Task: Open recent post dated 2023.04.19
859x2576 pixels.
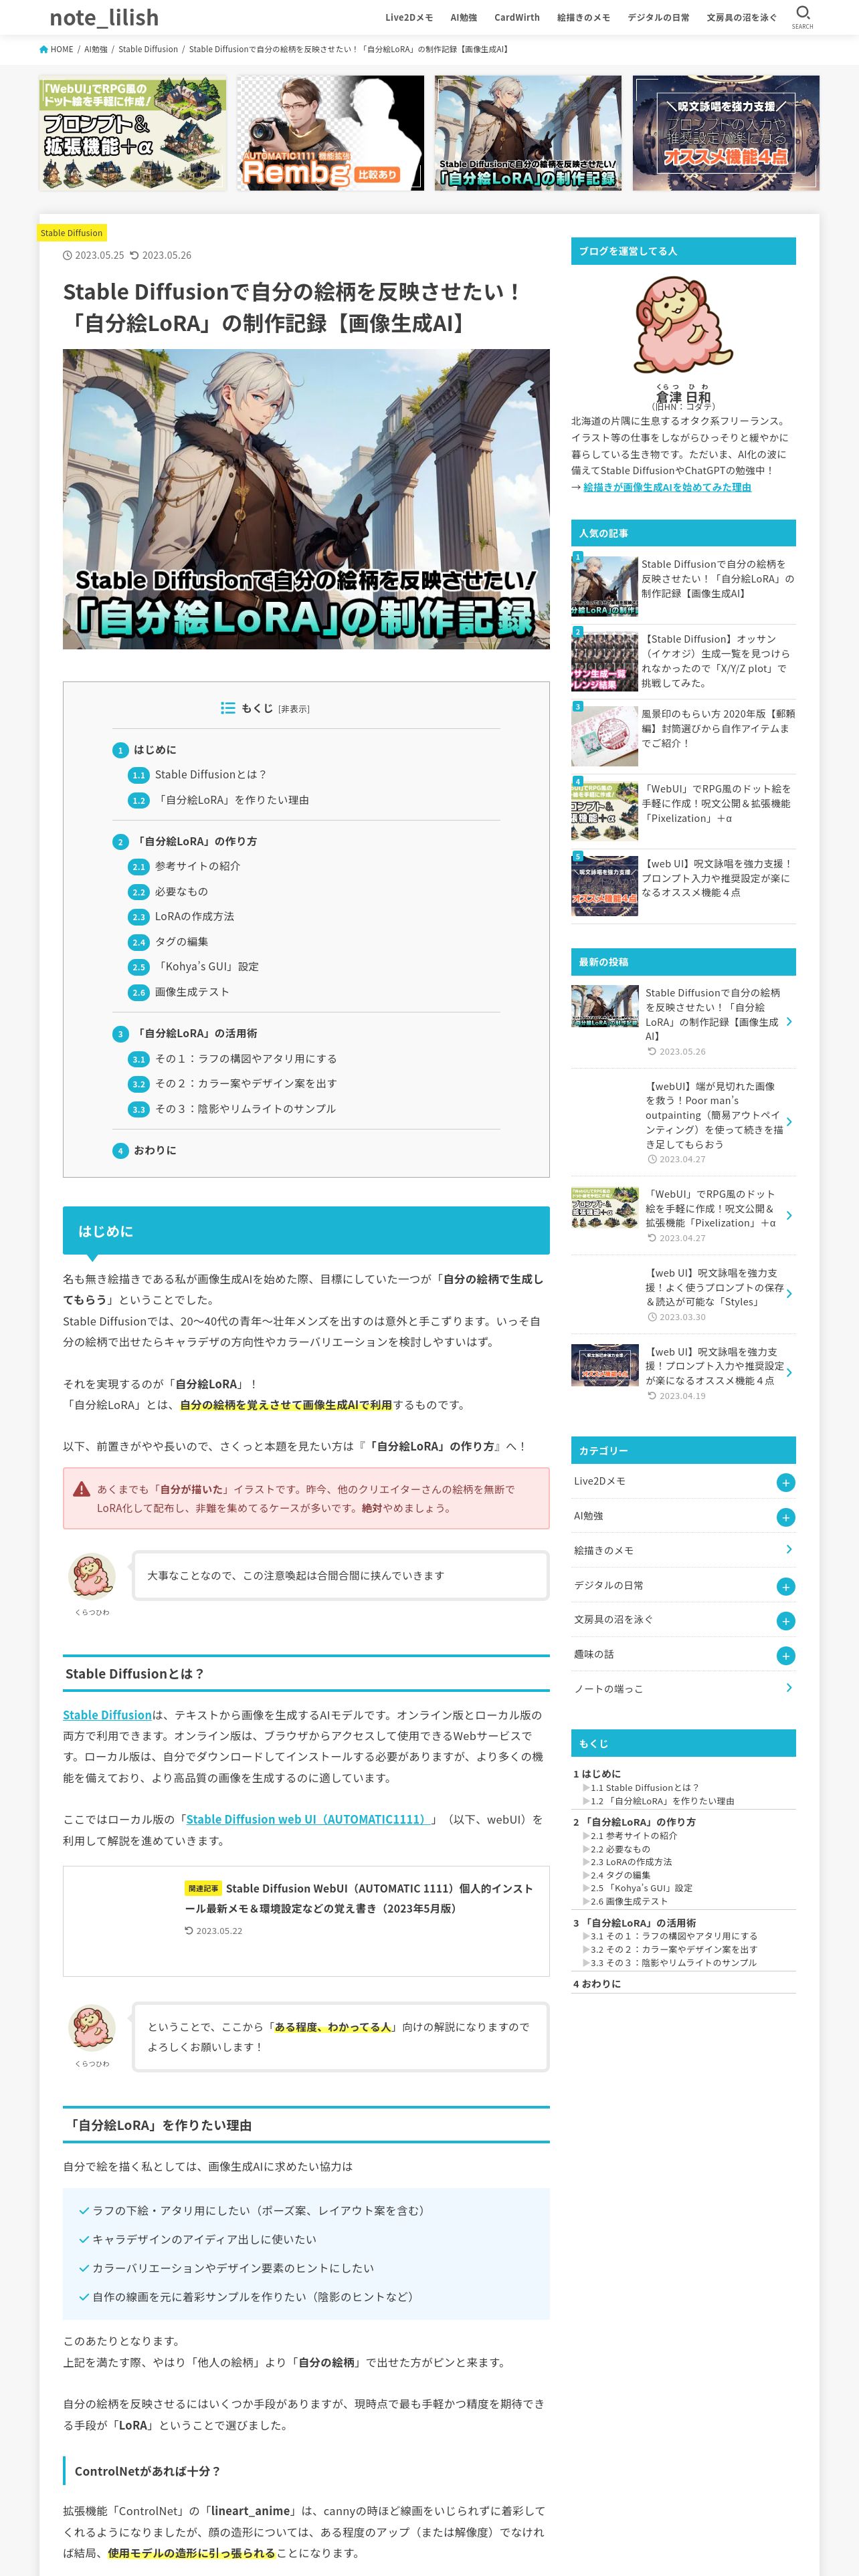Action: (683, 1373)
